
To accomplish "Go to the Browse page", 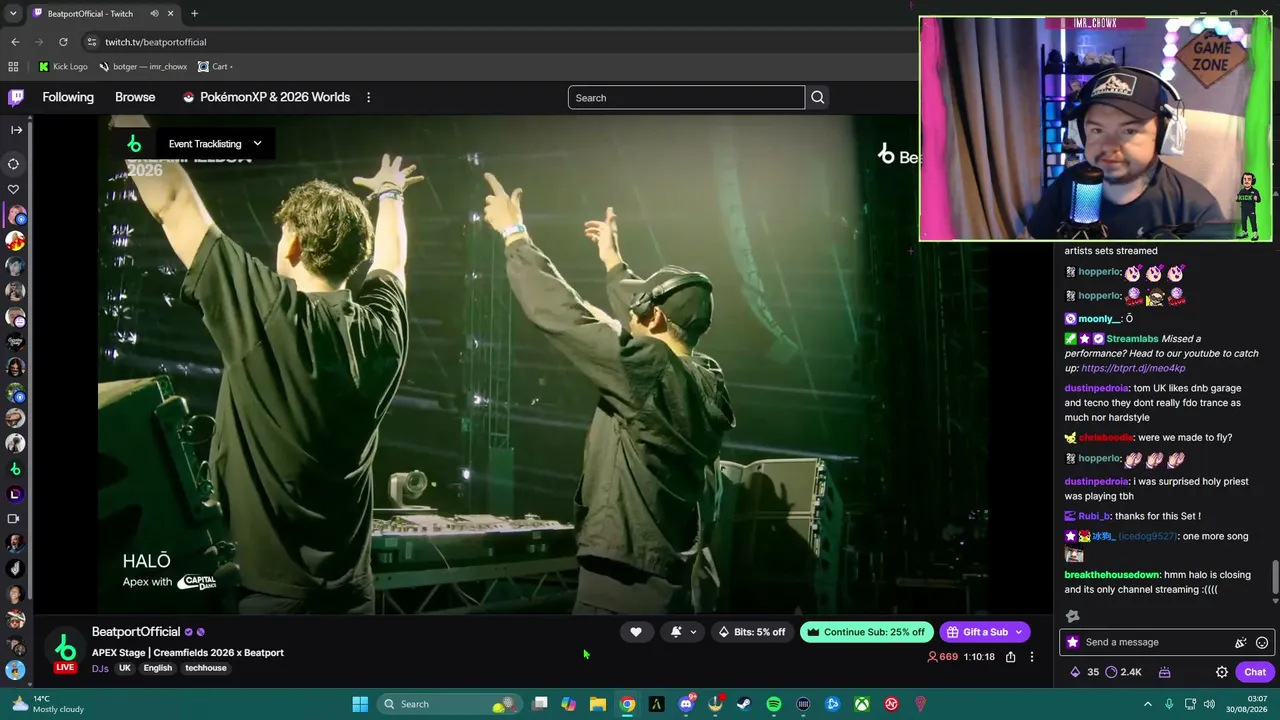I will pyautogui.click(x=135, y=97).
